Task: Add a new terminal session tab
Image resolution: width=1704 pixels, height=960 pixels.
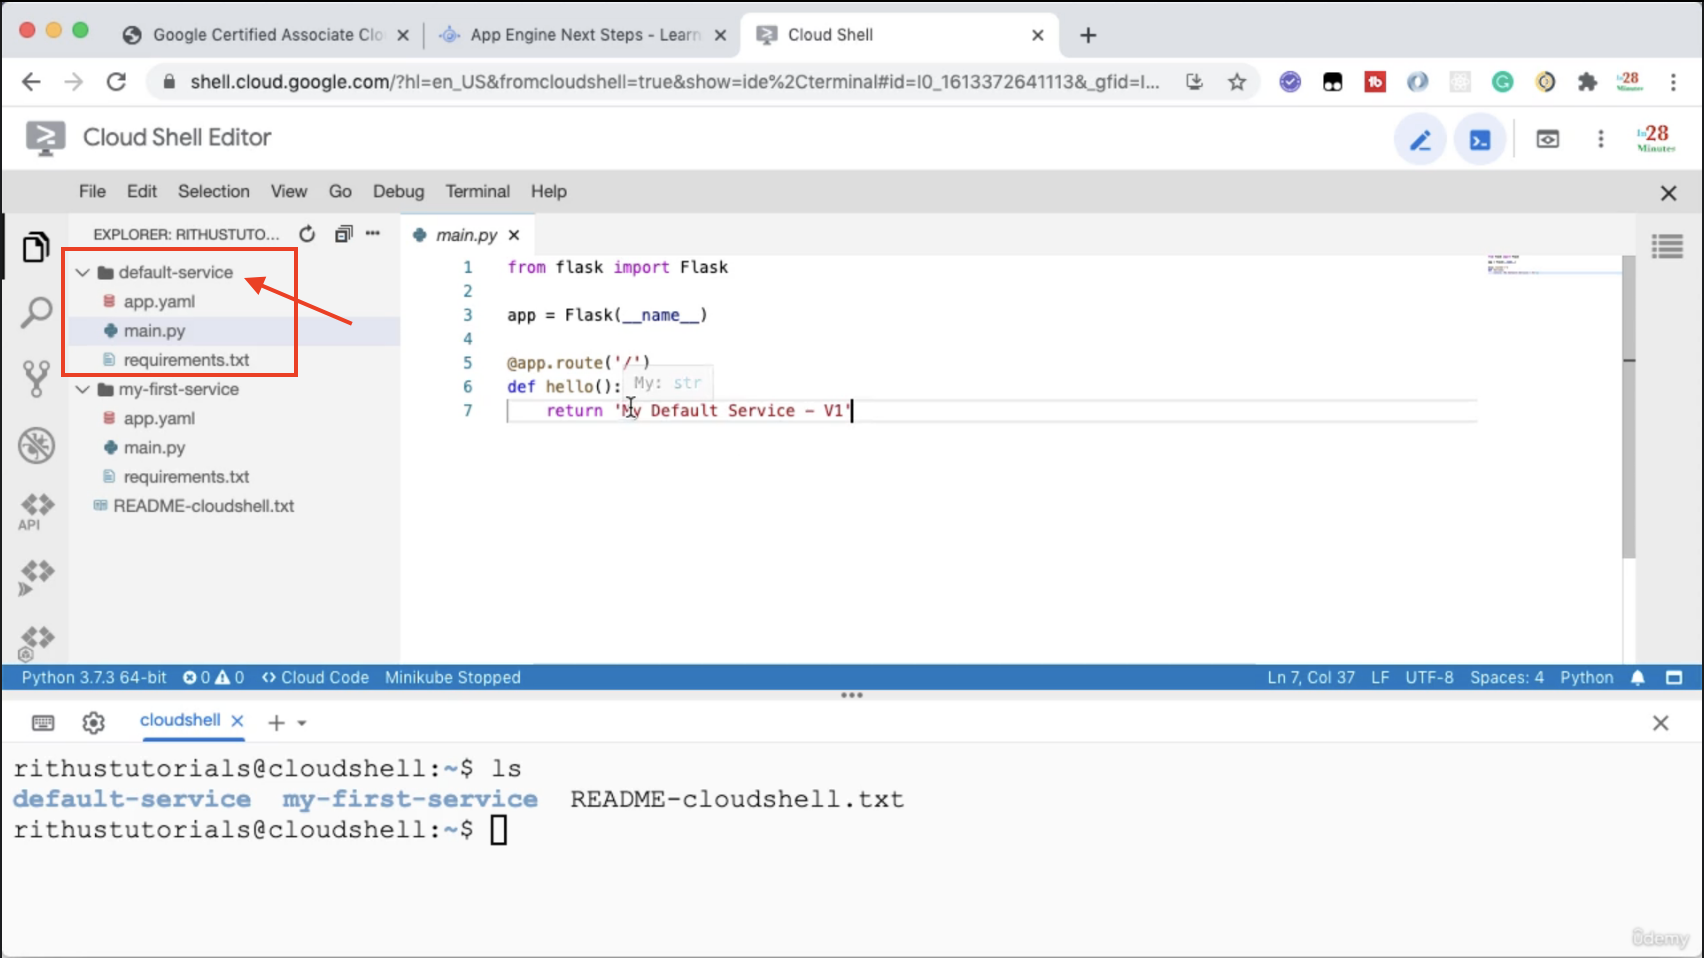Action: (276, 722)
